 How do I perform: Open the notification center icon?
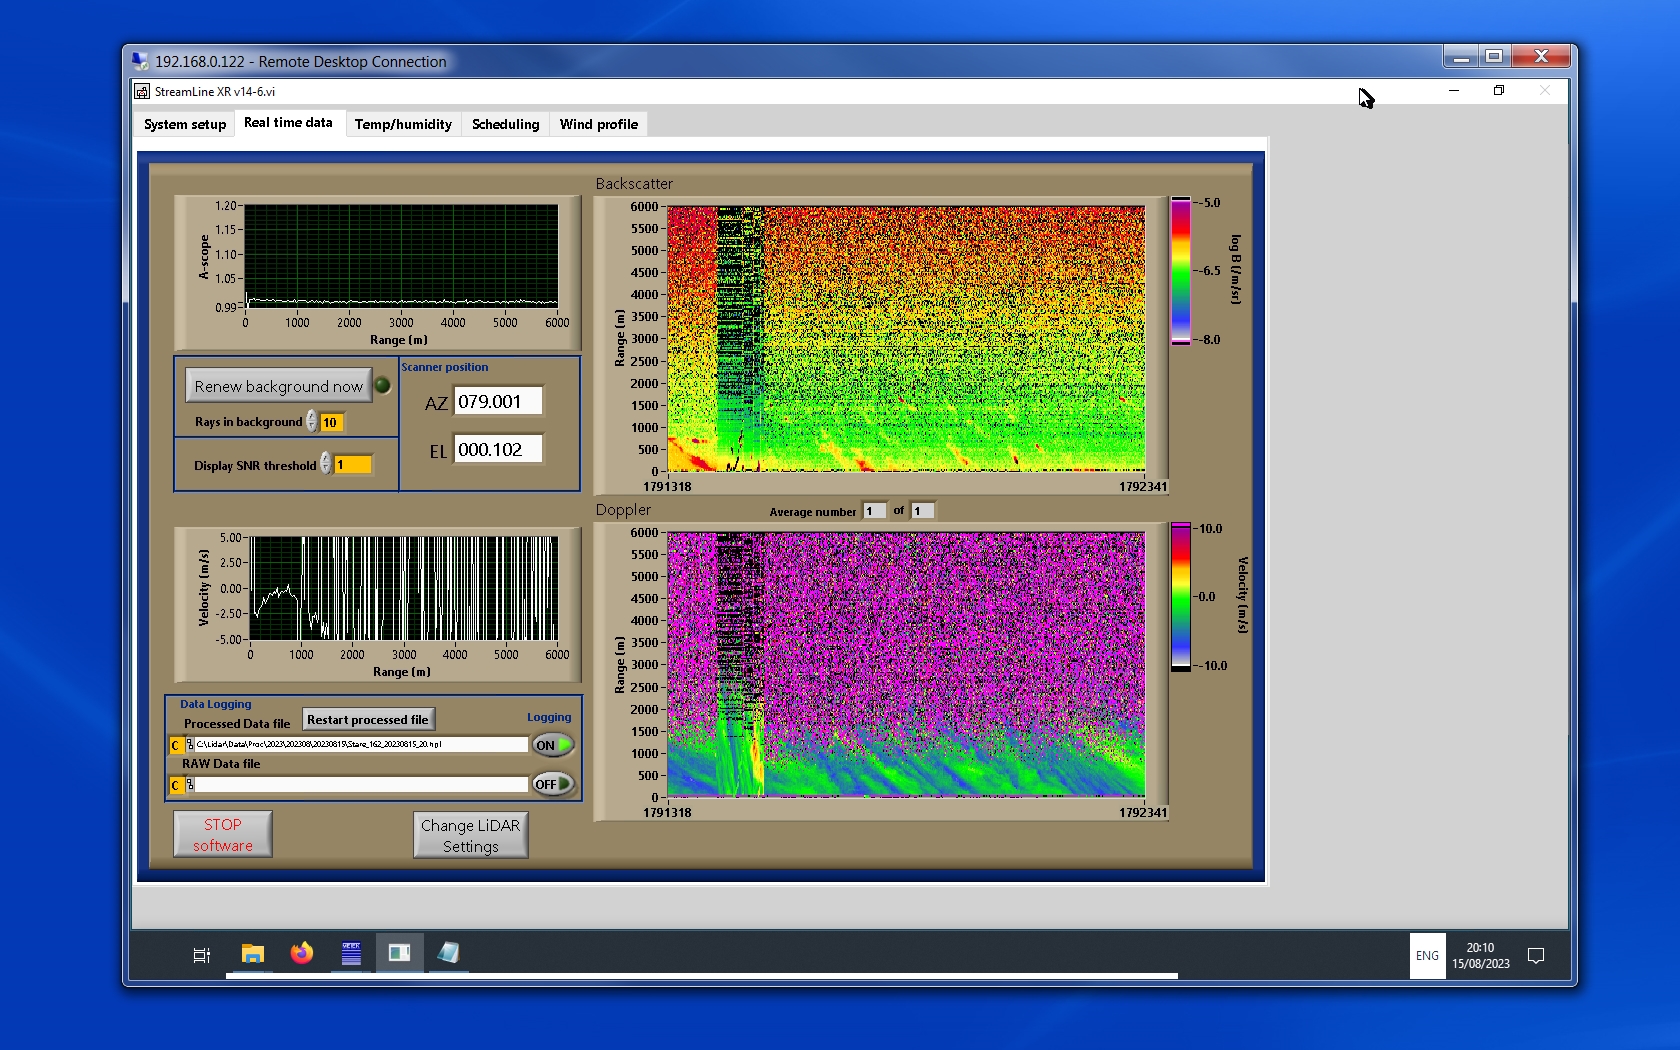[1536, 956]
